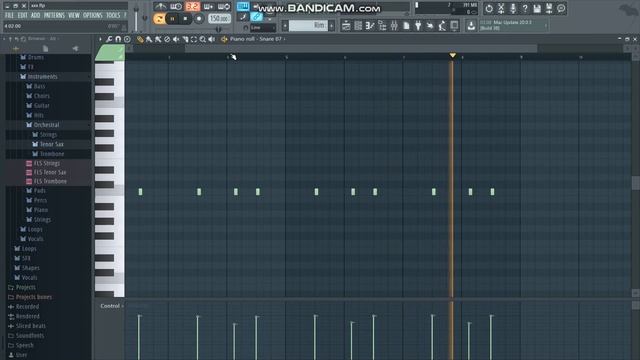This screenshot has width=640, height=360.
Task: Select FLS Trombone preset in browser
Action: 50,181
